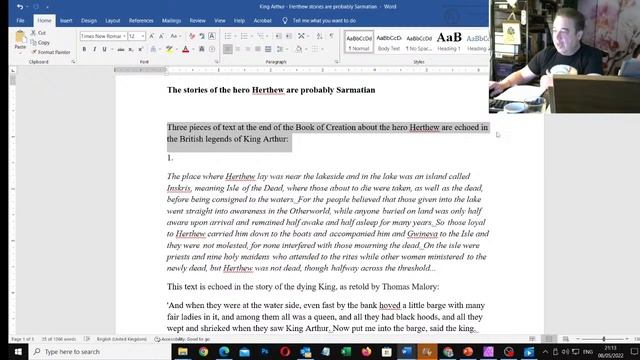Viewport: 640px width, 360px height.
Task: Apply the Body Text style
Action: click(x=389, y=42)
